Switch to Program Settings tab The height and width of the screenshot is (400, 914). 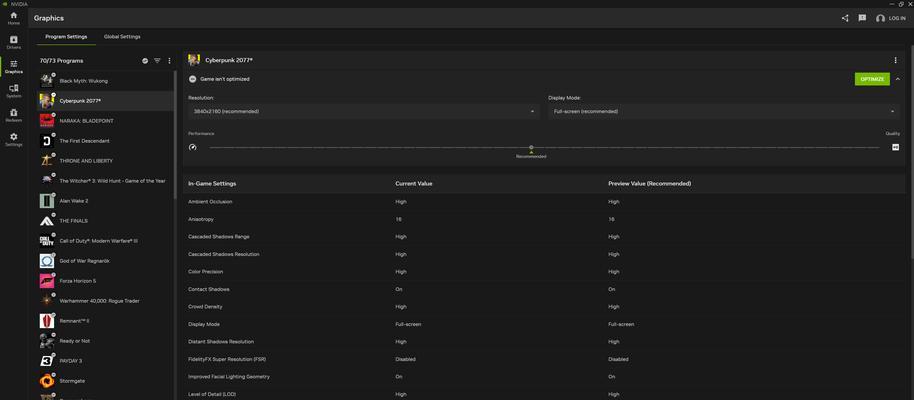pyautogui.click(x=66, y=37)
